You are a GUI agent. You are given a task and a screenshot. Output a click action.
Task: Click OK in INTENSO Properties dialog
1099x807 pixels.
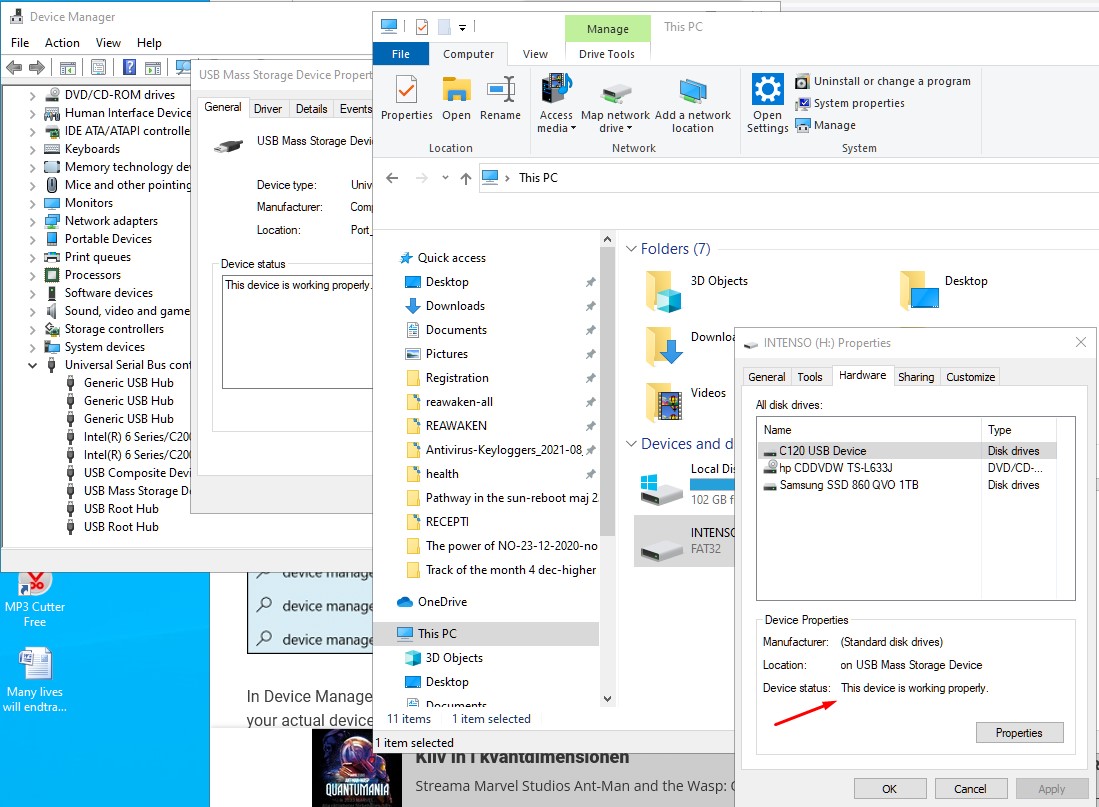click(x=889, y=789)
